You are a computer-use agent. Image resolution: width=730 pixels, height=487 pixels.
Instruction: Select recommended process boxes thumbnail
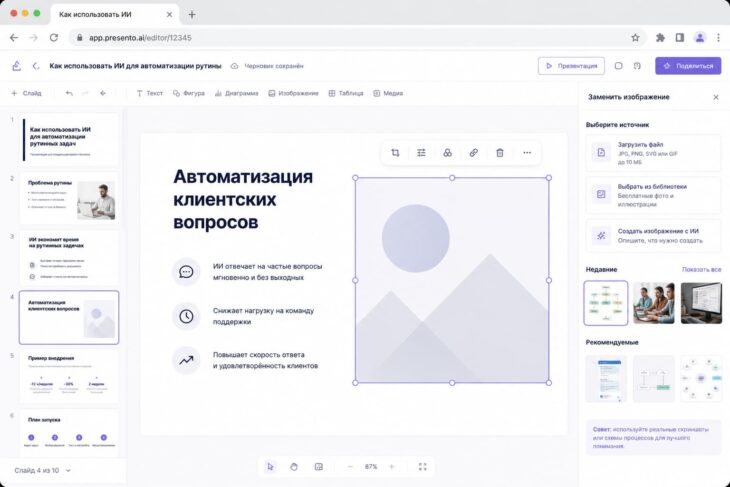(x=654, y=379)
